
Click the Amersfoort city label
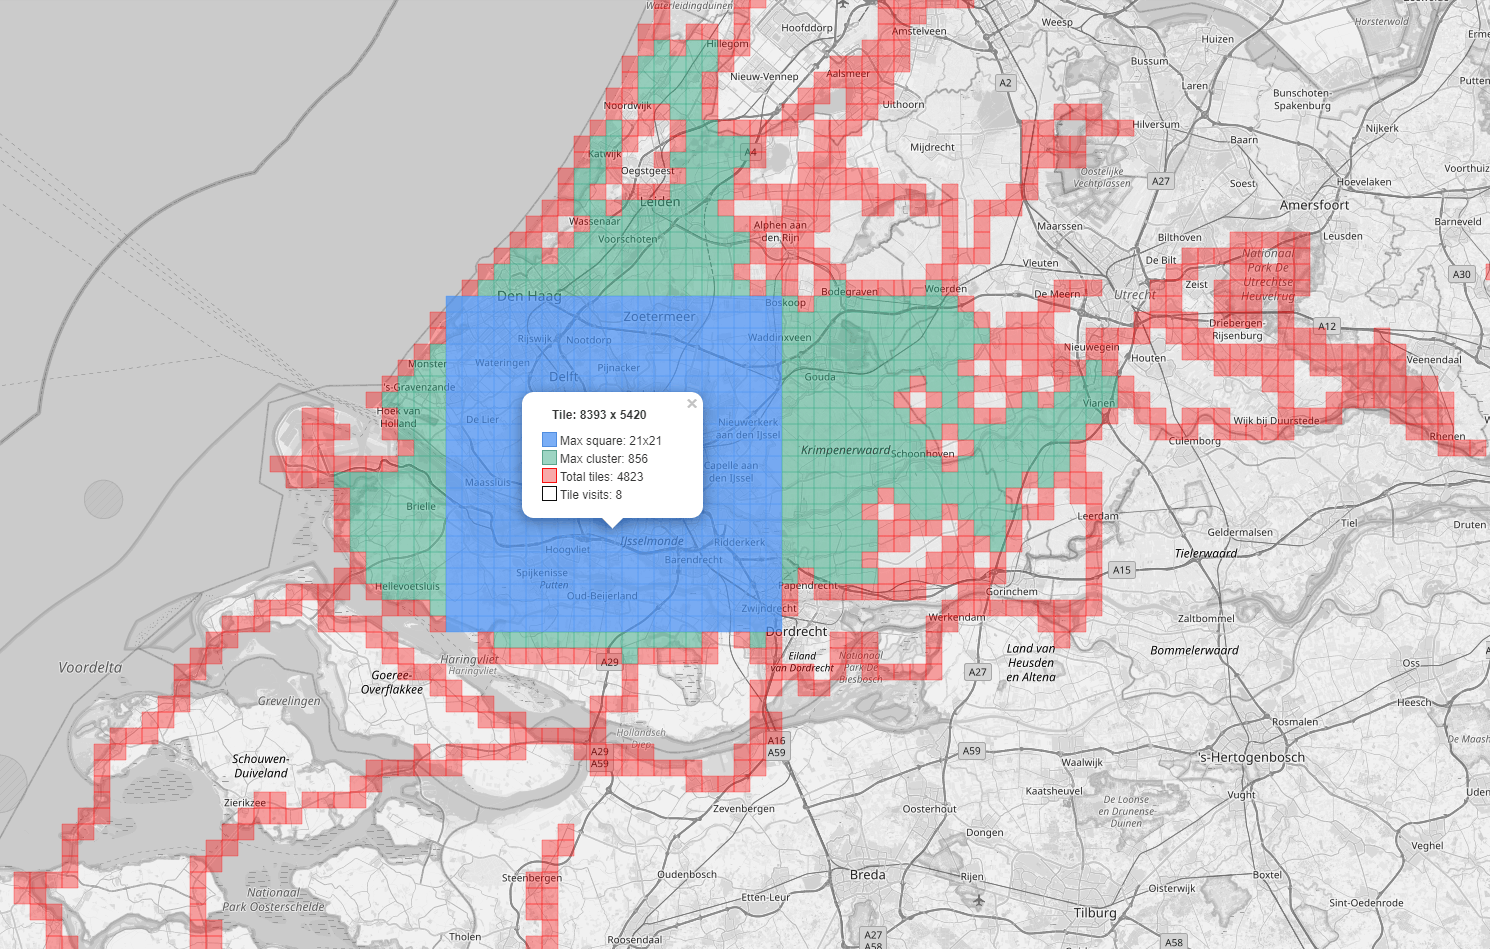pyautogui.click(x=1315, y=205)
